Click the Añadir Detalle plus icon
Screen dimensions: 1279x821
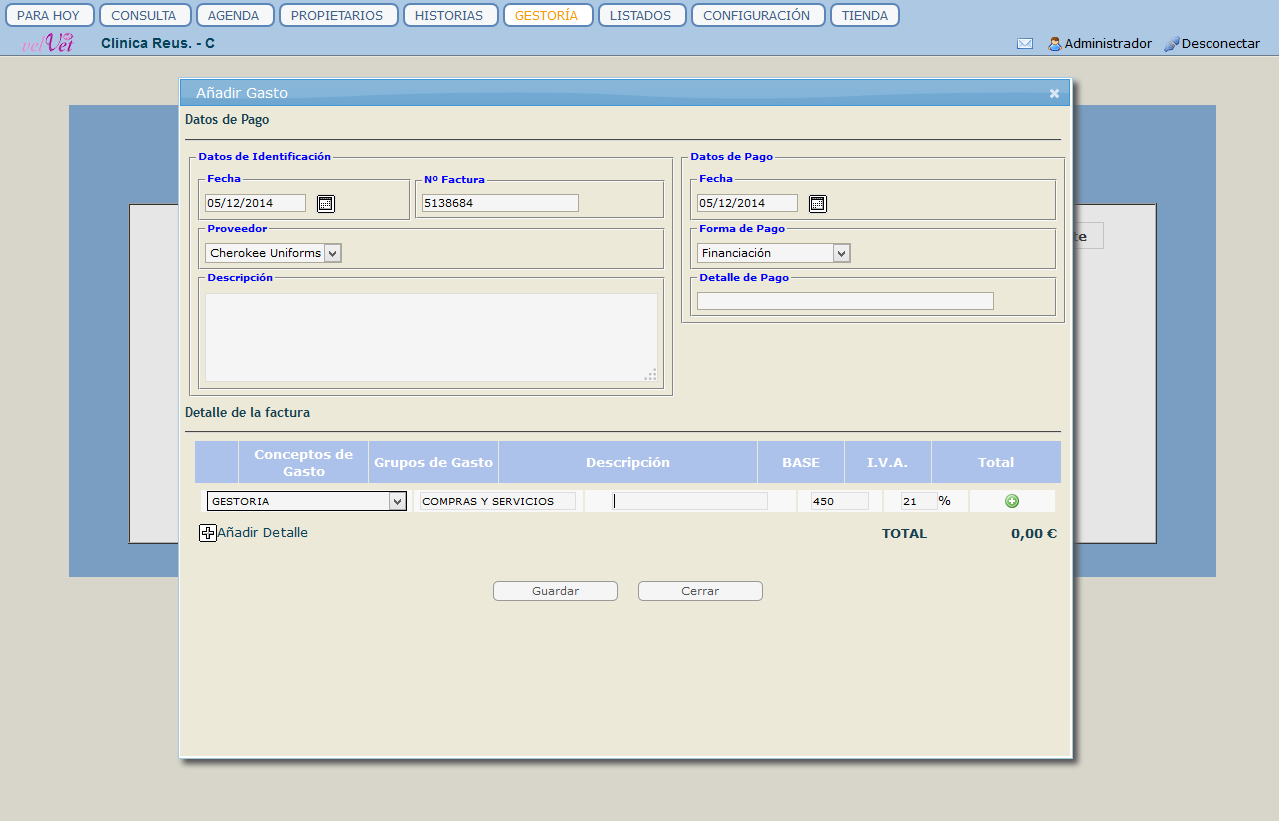(x=208, y=533)
